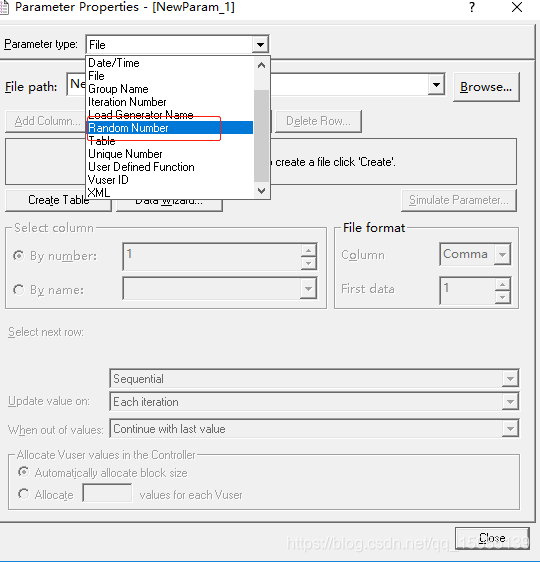Open the By name dropdown
This screenshot has height=562, width=540.
pos(308,289)
